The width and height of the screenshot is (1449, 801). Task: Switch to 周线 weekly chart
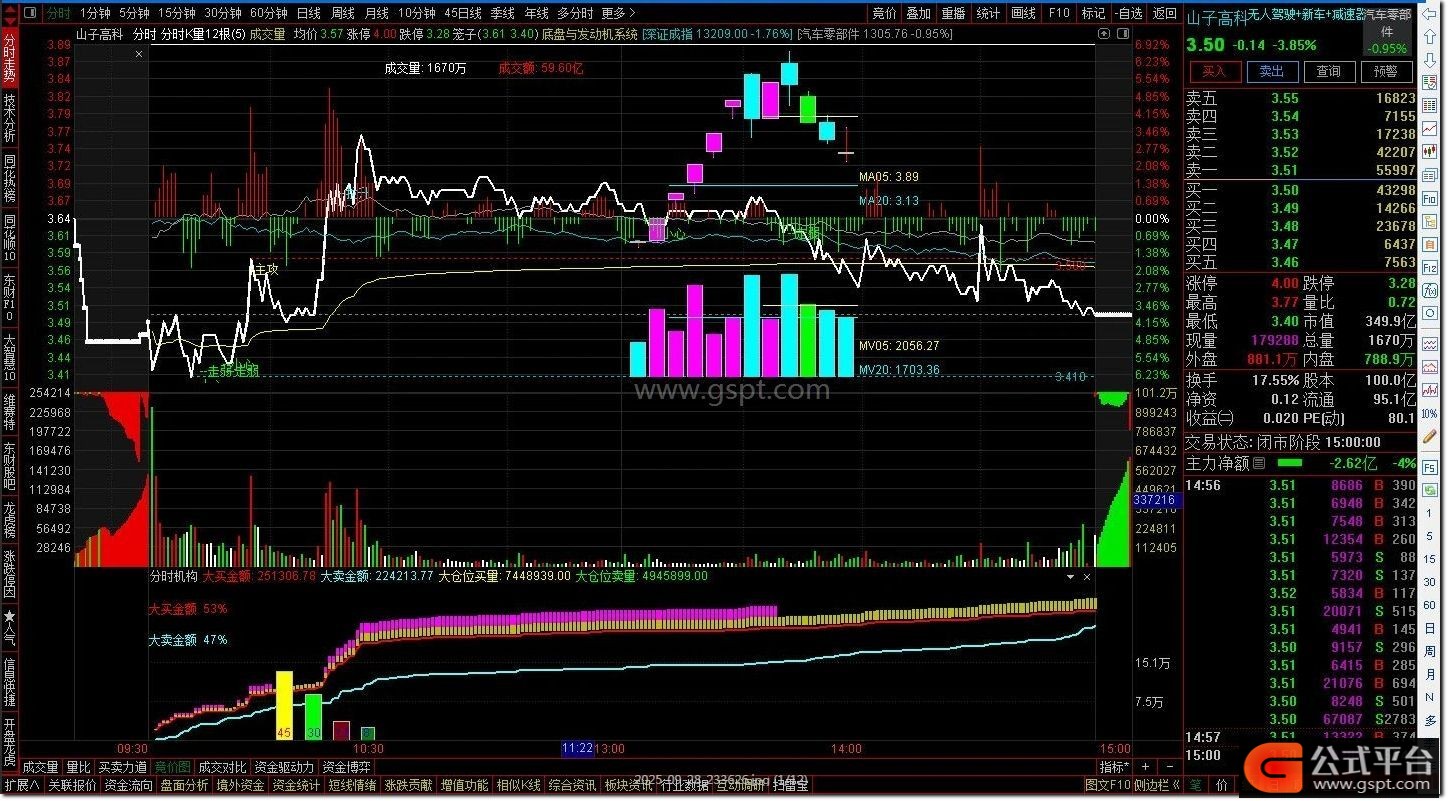[x=343, y=13]
